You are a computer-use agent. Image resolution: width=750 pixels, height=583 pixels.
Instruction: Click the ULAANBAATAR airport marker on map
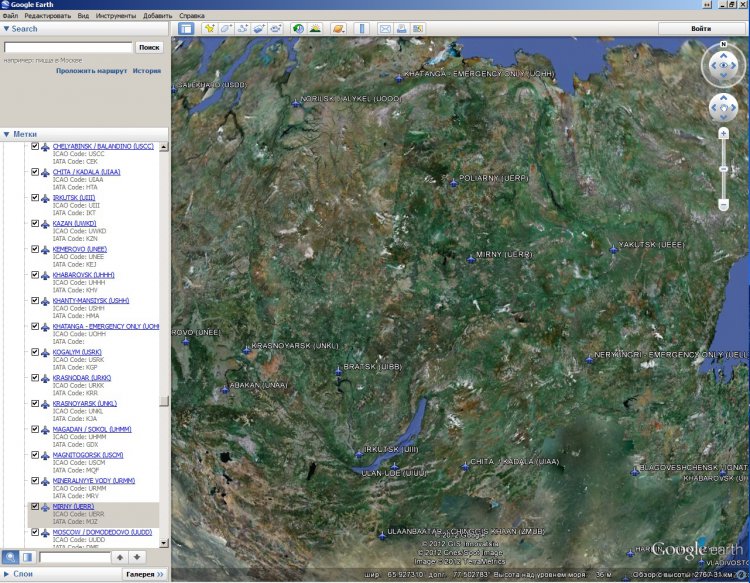pyautogui.click(x=382, y=536)
